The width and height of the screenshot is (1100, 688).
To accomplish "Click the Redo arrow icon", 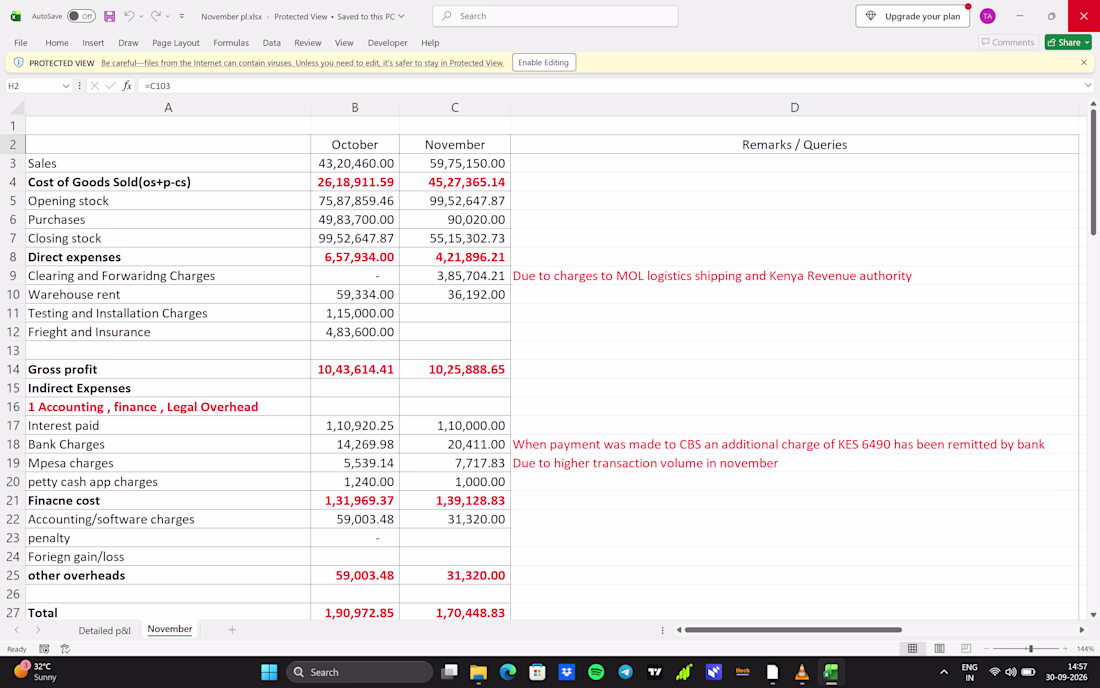I will (x=156, y=16).
